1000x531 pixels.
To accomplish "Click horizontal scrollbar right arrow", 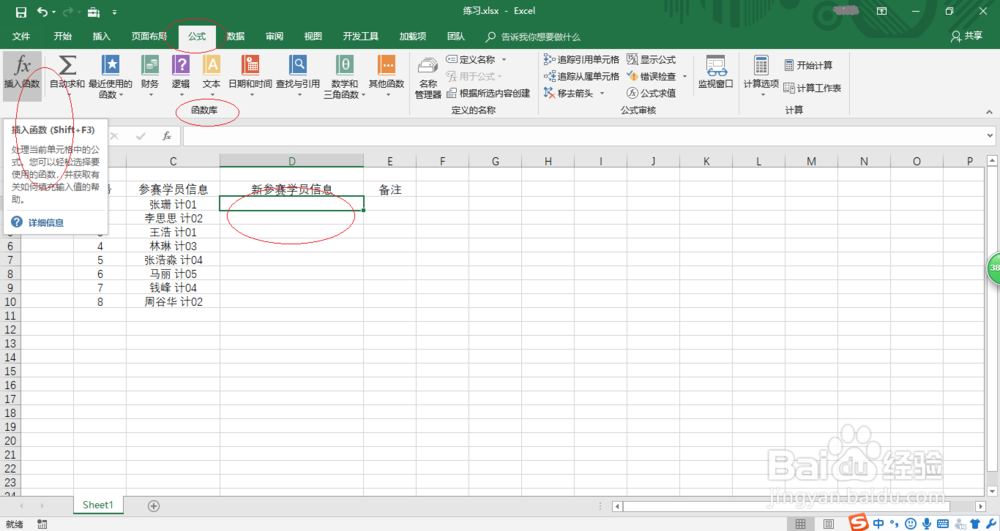I will click(x=981, y=506).
